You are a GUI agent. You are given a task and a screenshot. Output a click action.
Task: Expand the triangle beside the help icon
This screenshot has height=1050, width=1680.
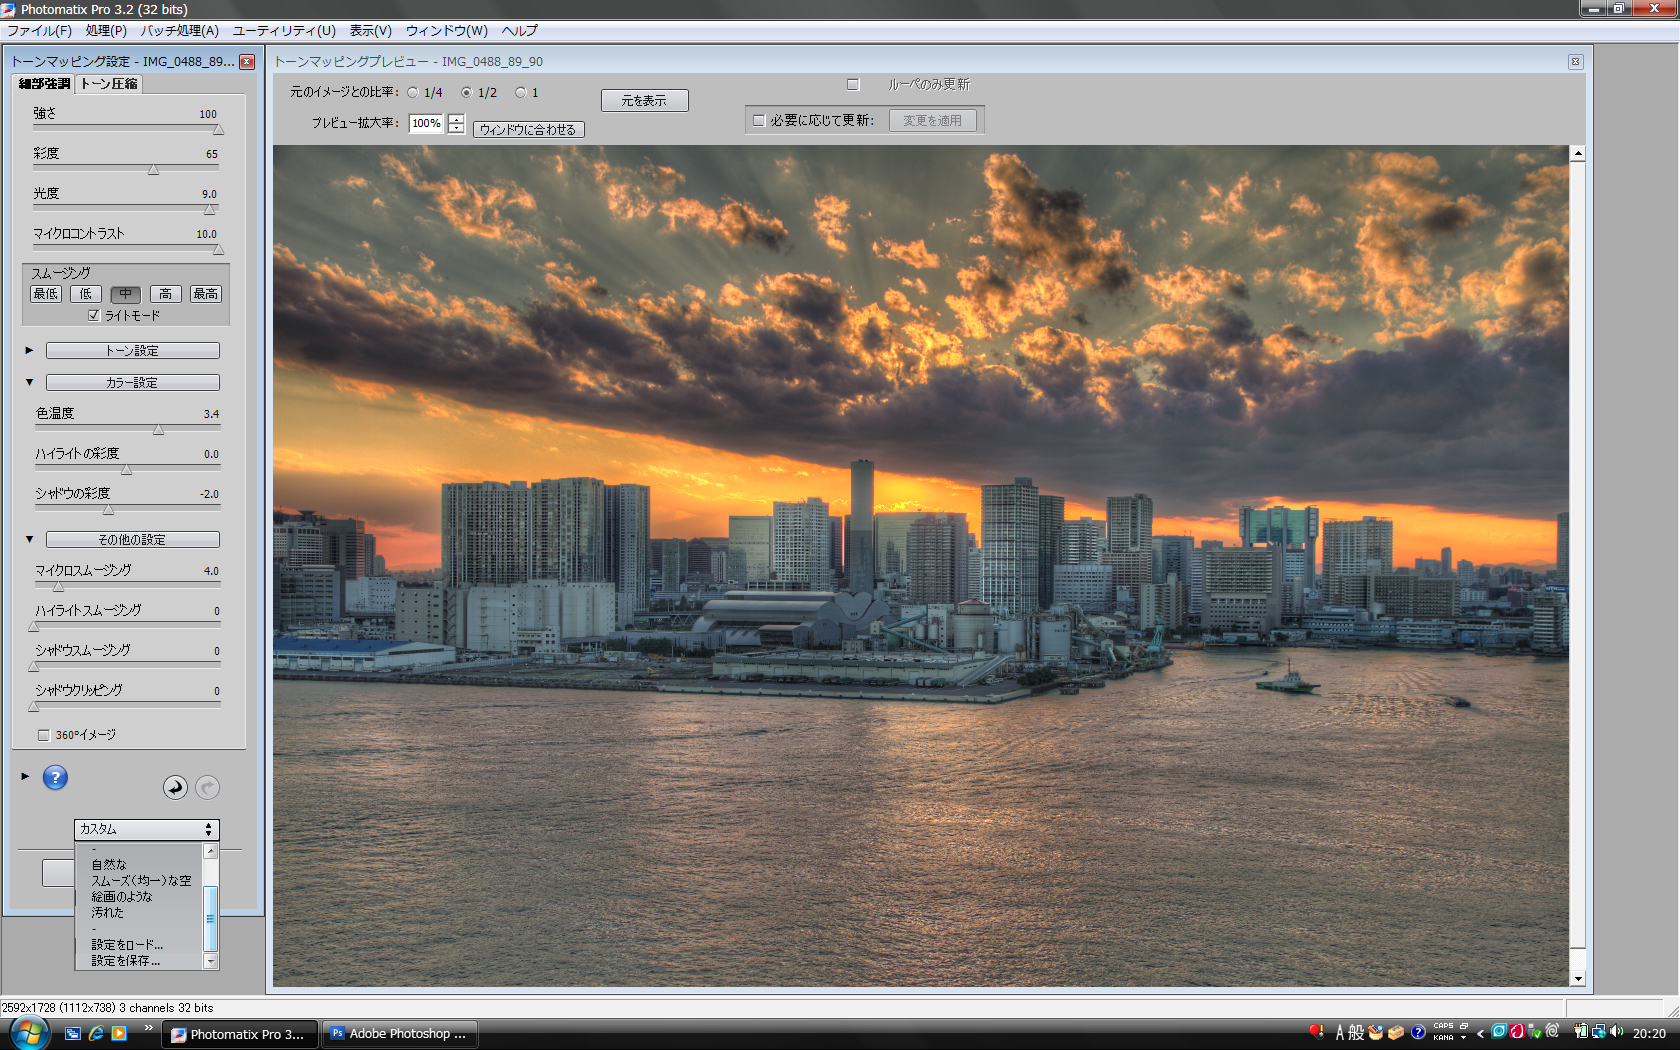[25, 777]
